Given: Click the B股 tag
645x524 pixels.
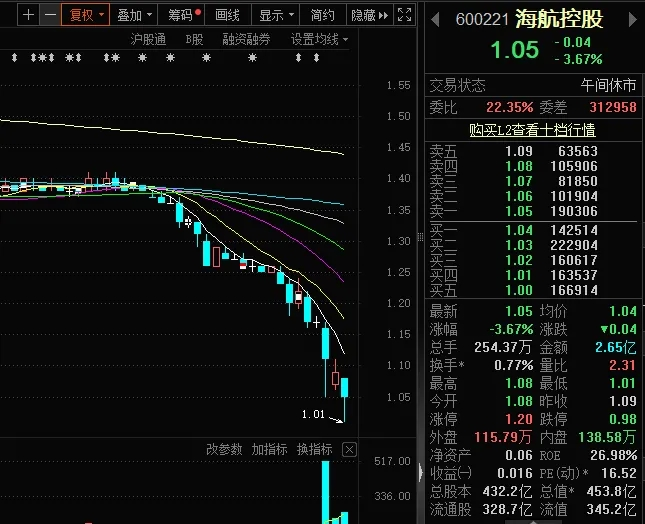Looking at the screenshot, I should point(195,39).
